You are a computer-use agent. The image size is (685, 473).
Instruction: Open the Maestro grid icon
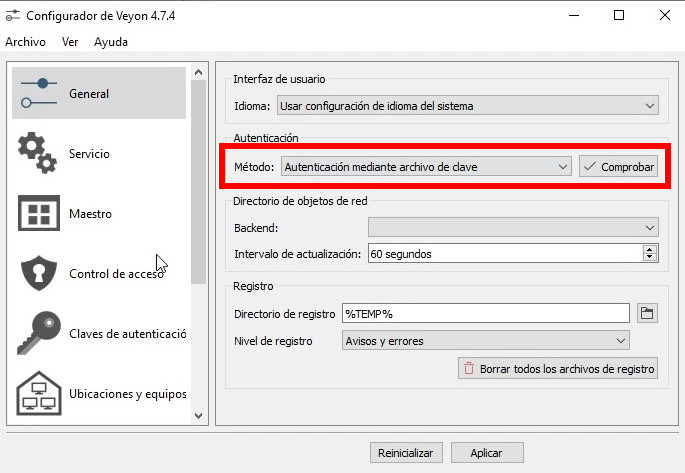(39, 213)
